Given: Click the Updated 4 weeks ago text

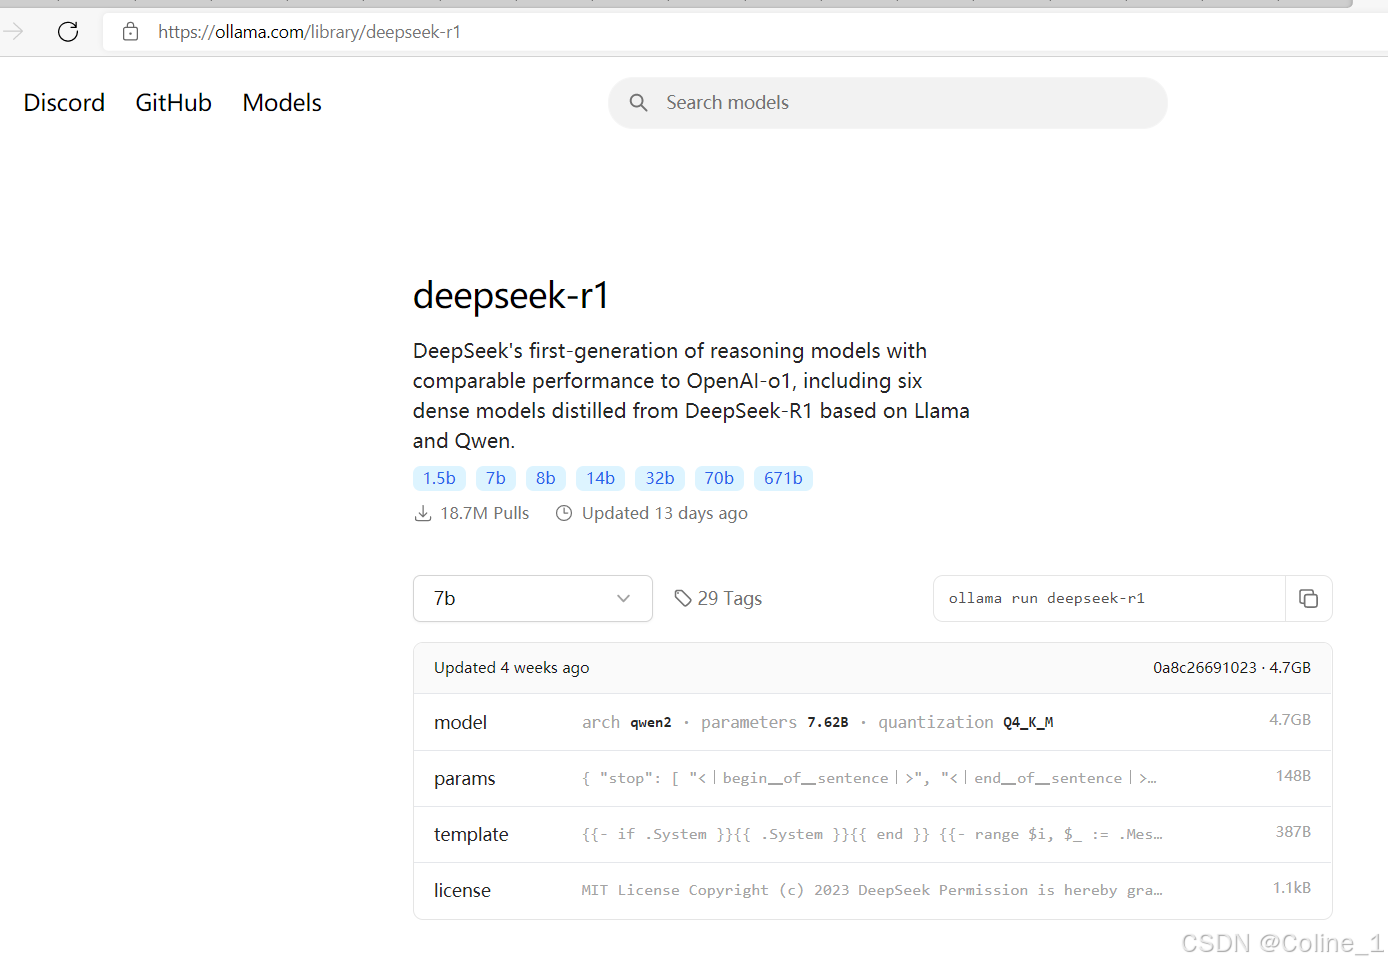Looking at the screenshot, I should coord(511,668).
